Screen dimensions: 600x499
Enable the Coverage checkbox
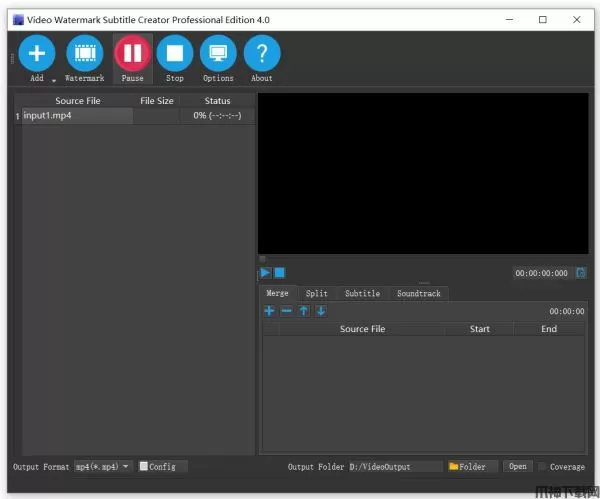tap(543, 467)
